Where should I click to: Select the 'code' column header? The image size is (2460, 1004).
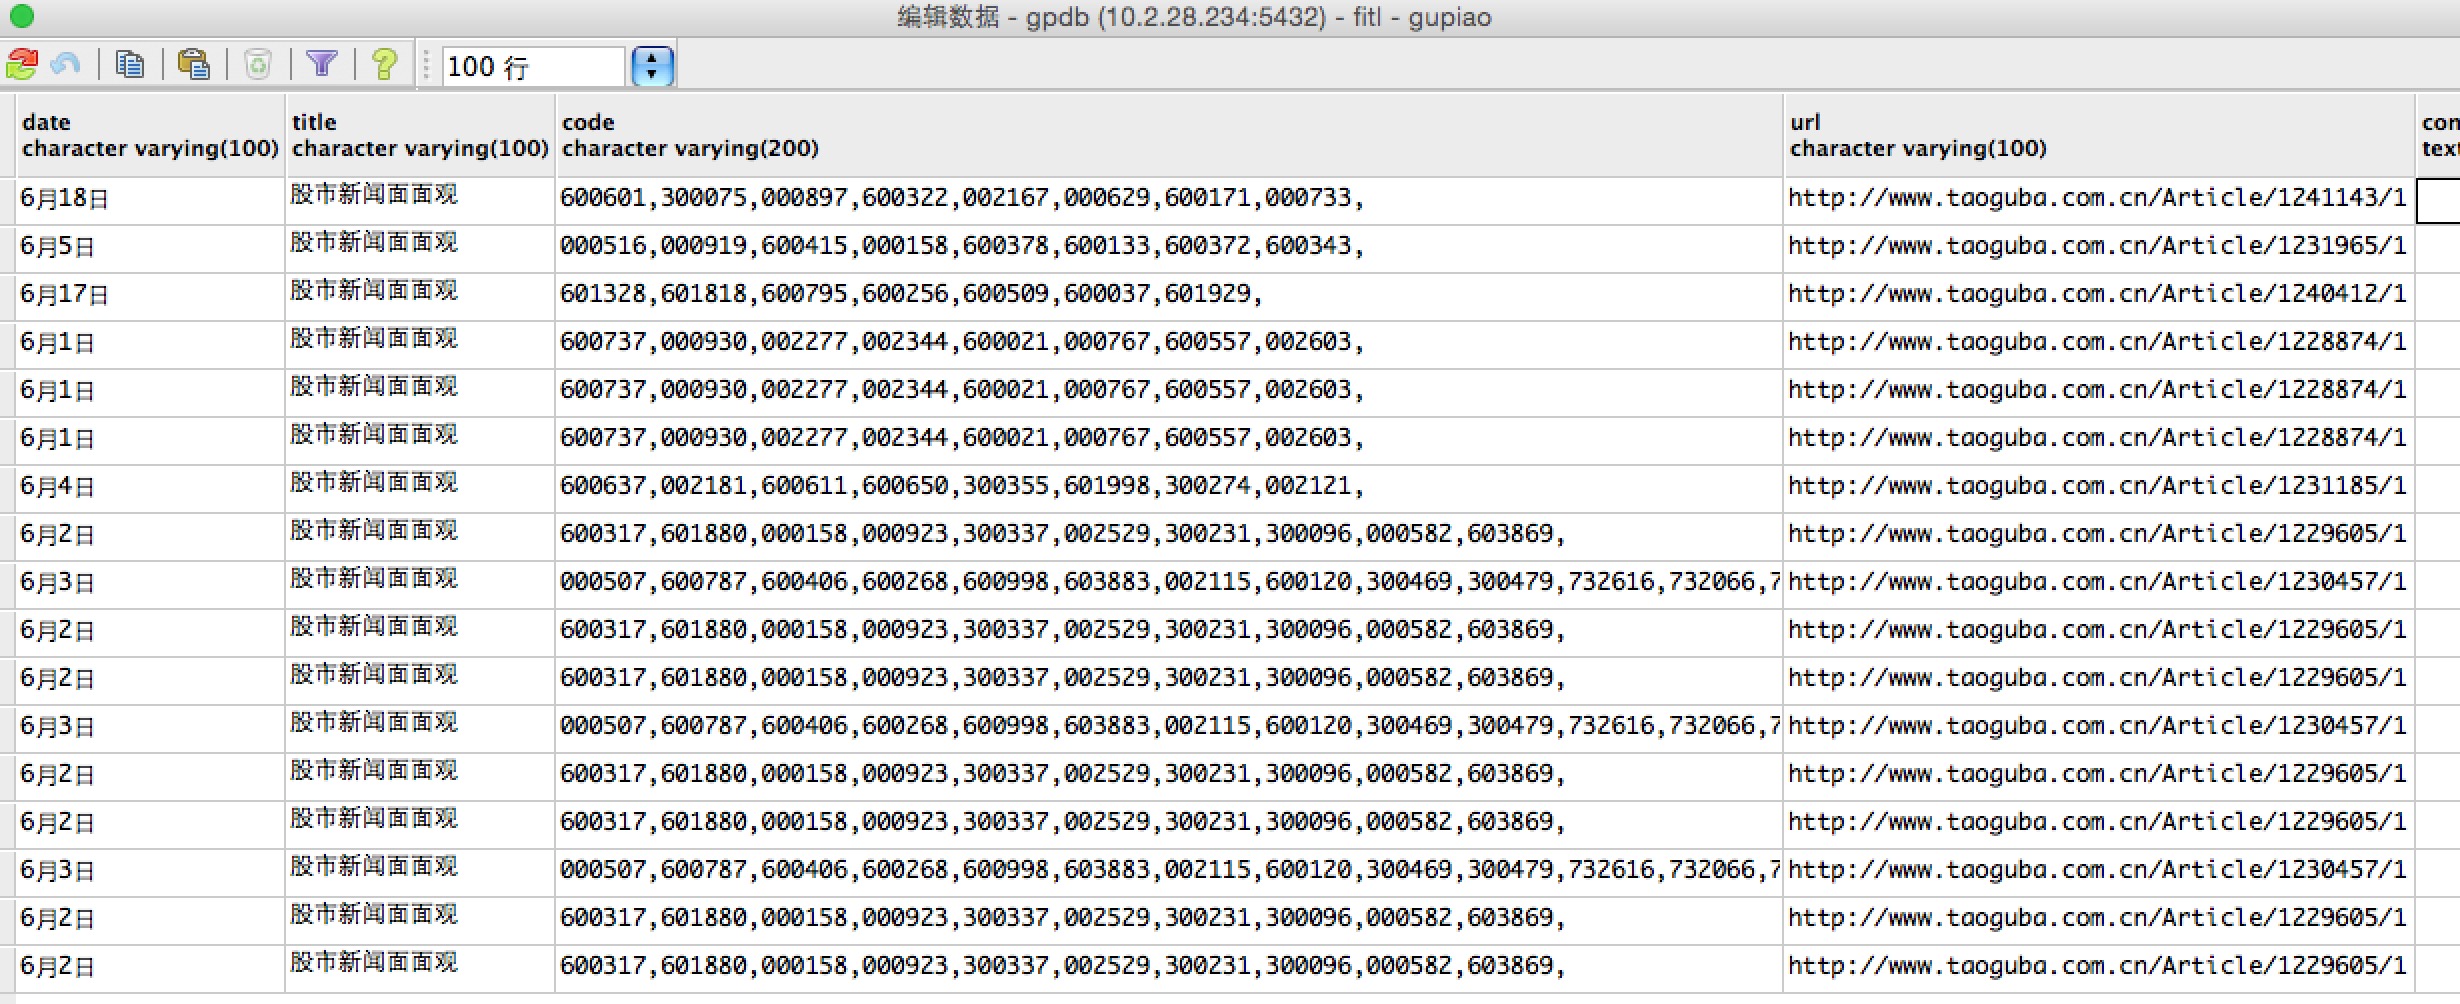[x=1169, y=135]
